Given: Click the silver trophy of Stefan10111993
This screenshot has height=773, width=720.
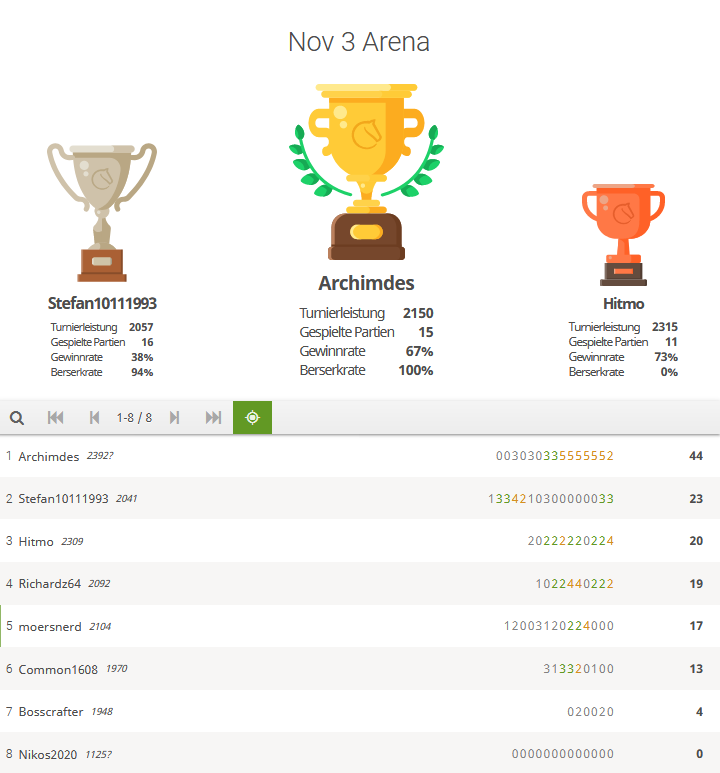Looking at the screenshot, I should [102, 212].
